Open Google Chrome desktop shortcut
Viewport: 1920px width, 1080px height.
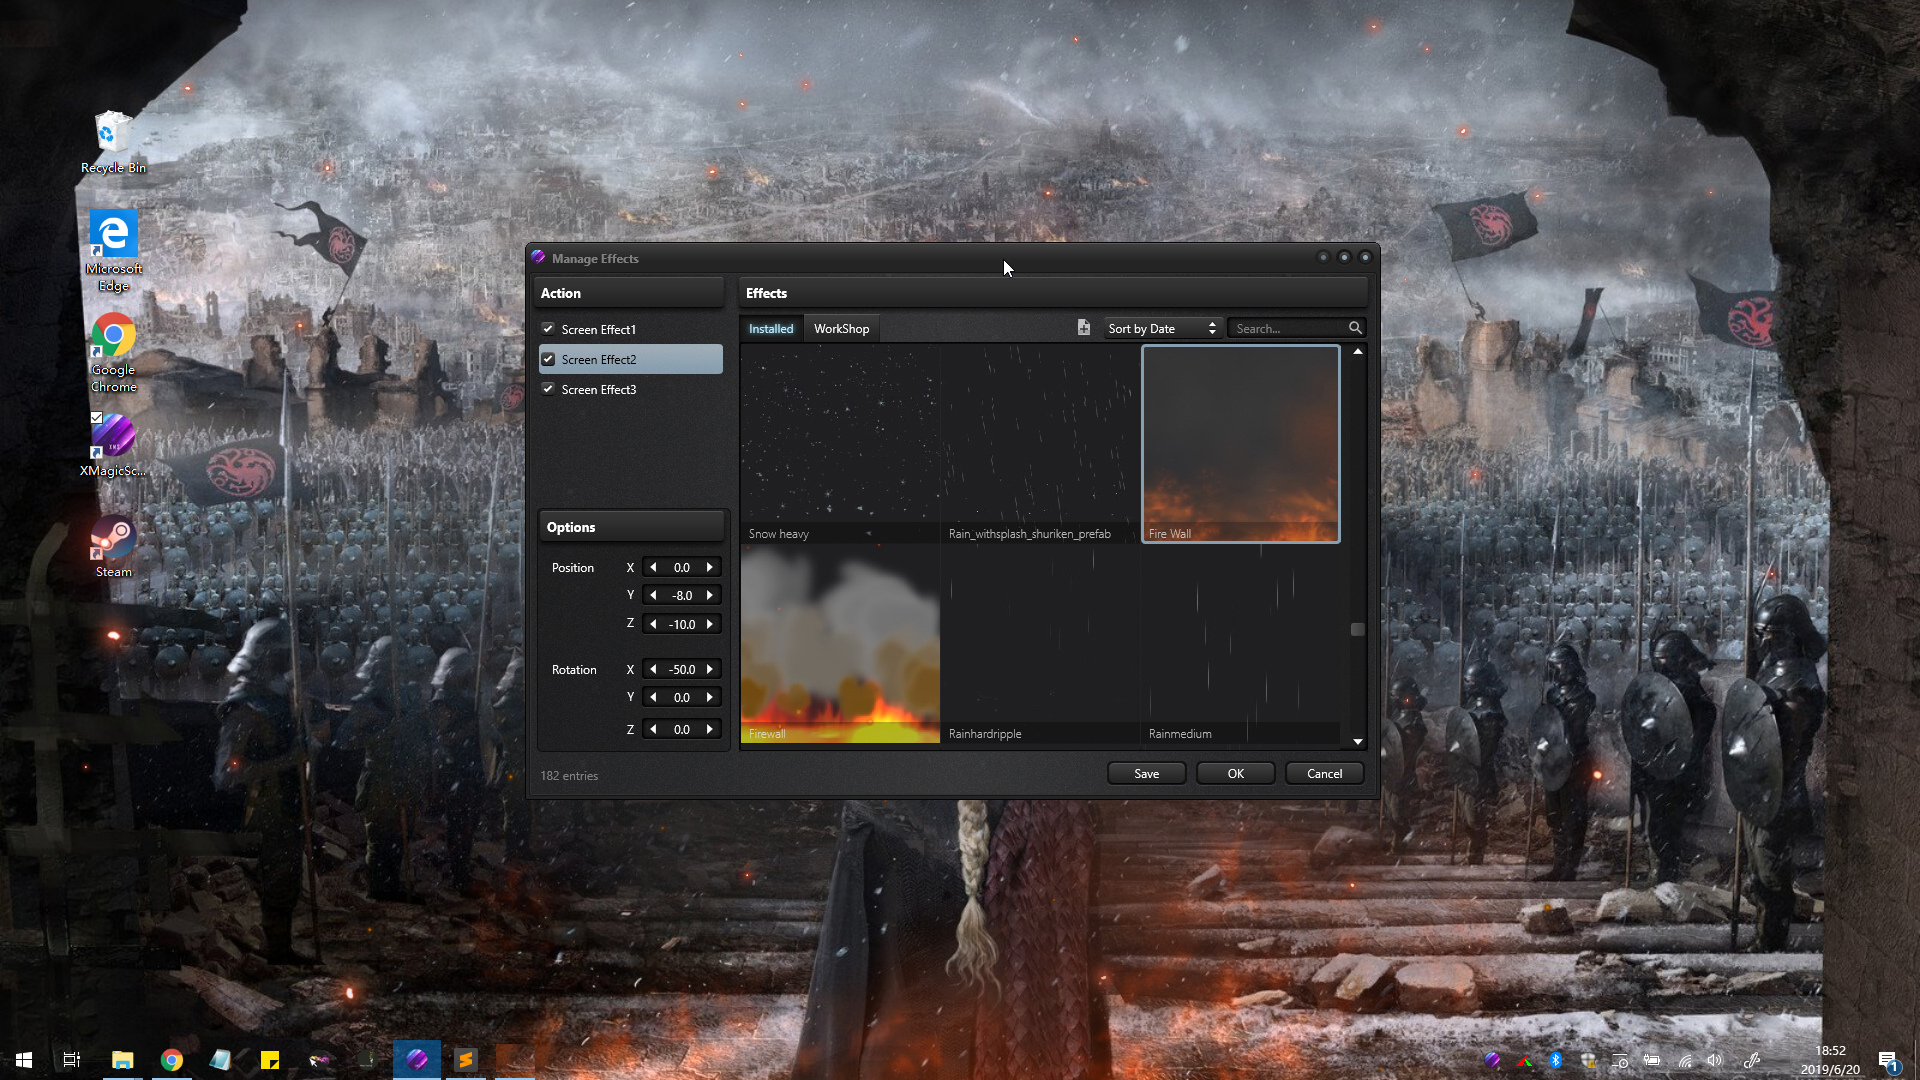pyautogui.click(x=113, y=352)
